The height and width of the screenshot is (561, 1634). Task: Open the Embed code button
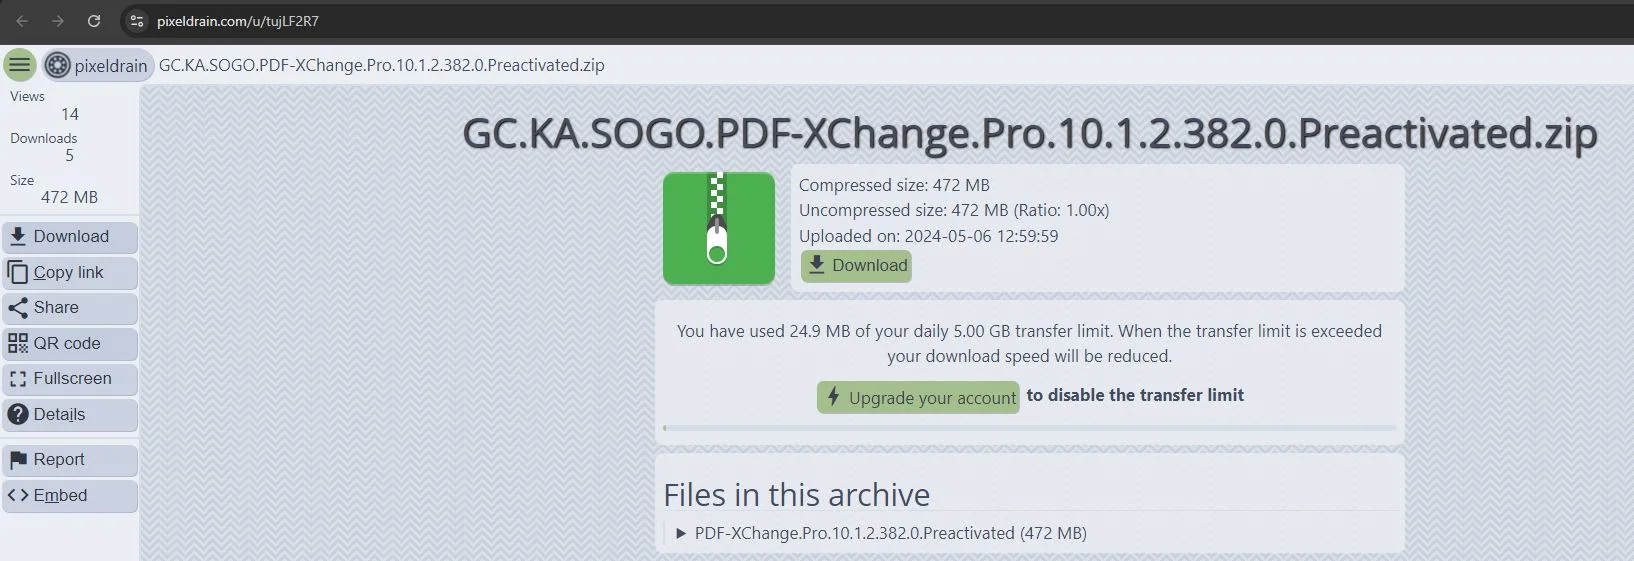pos(70,496)
